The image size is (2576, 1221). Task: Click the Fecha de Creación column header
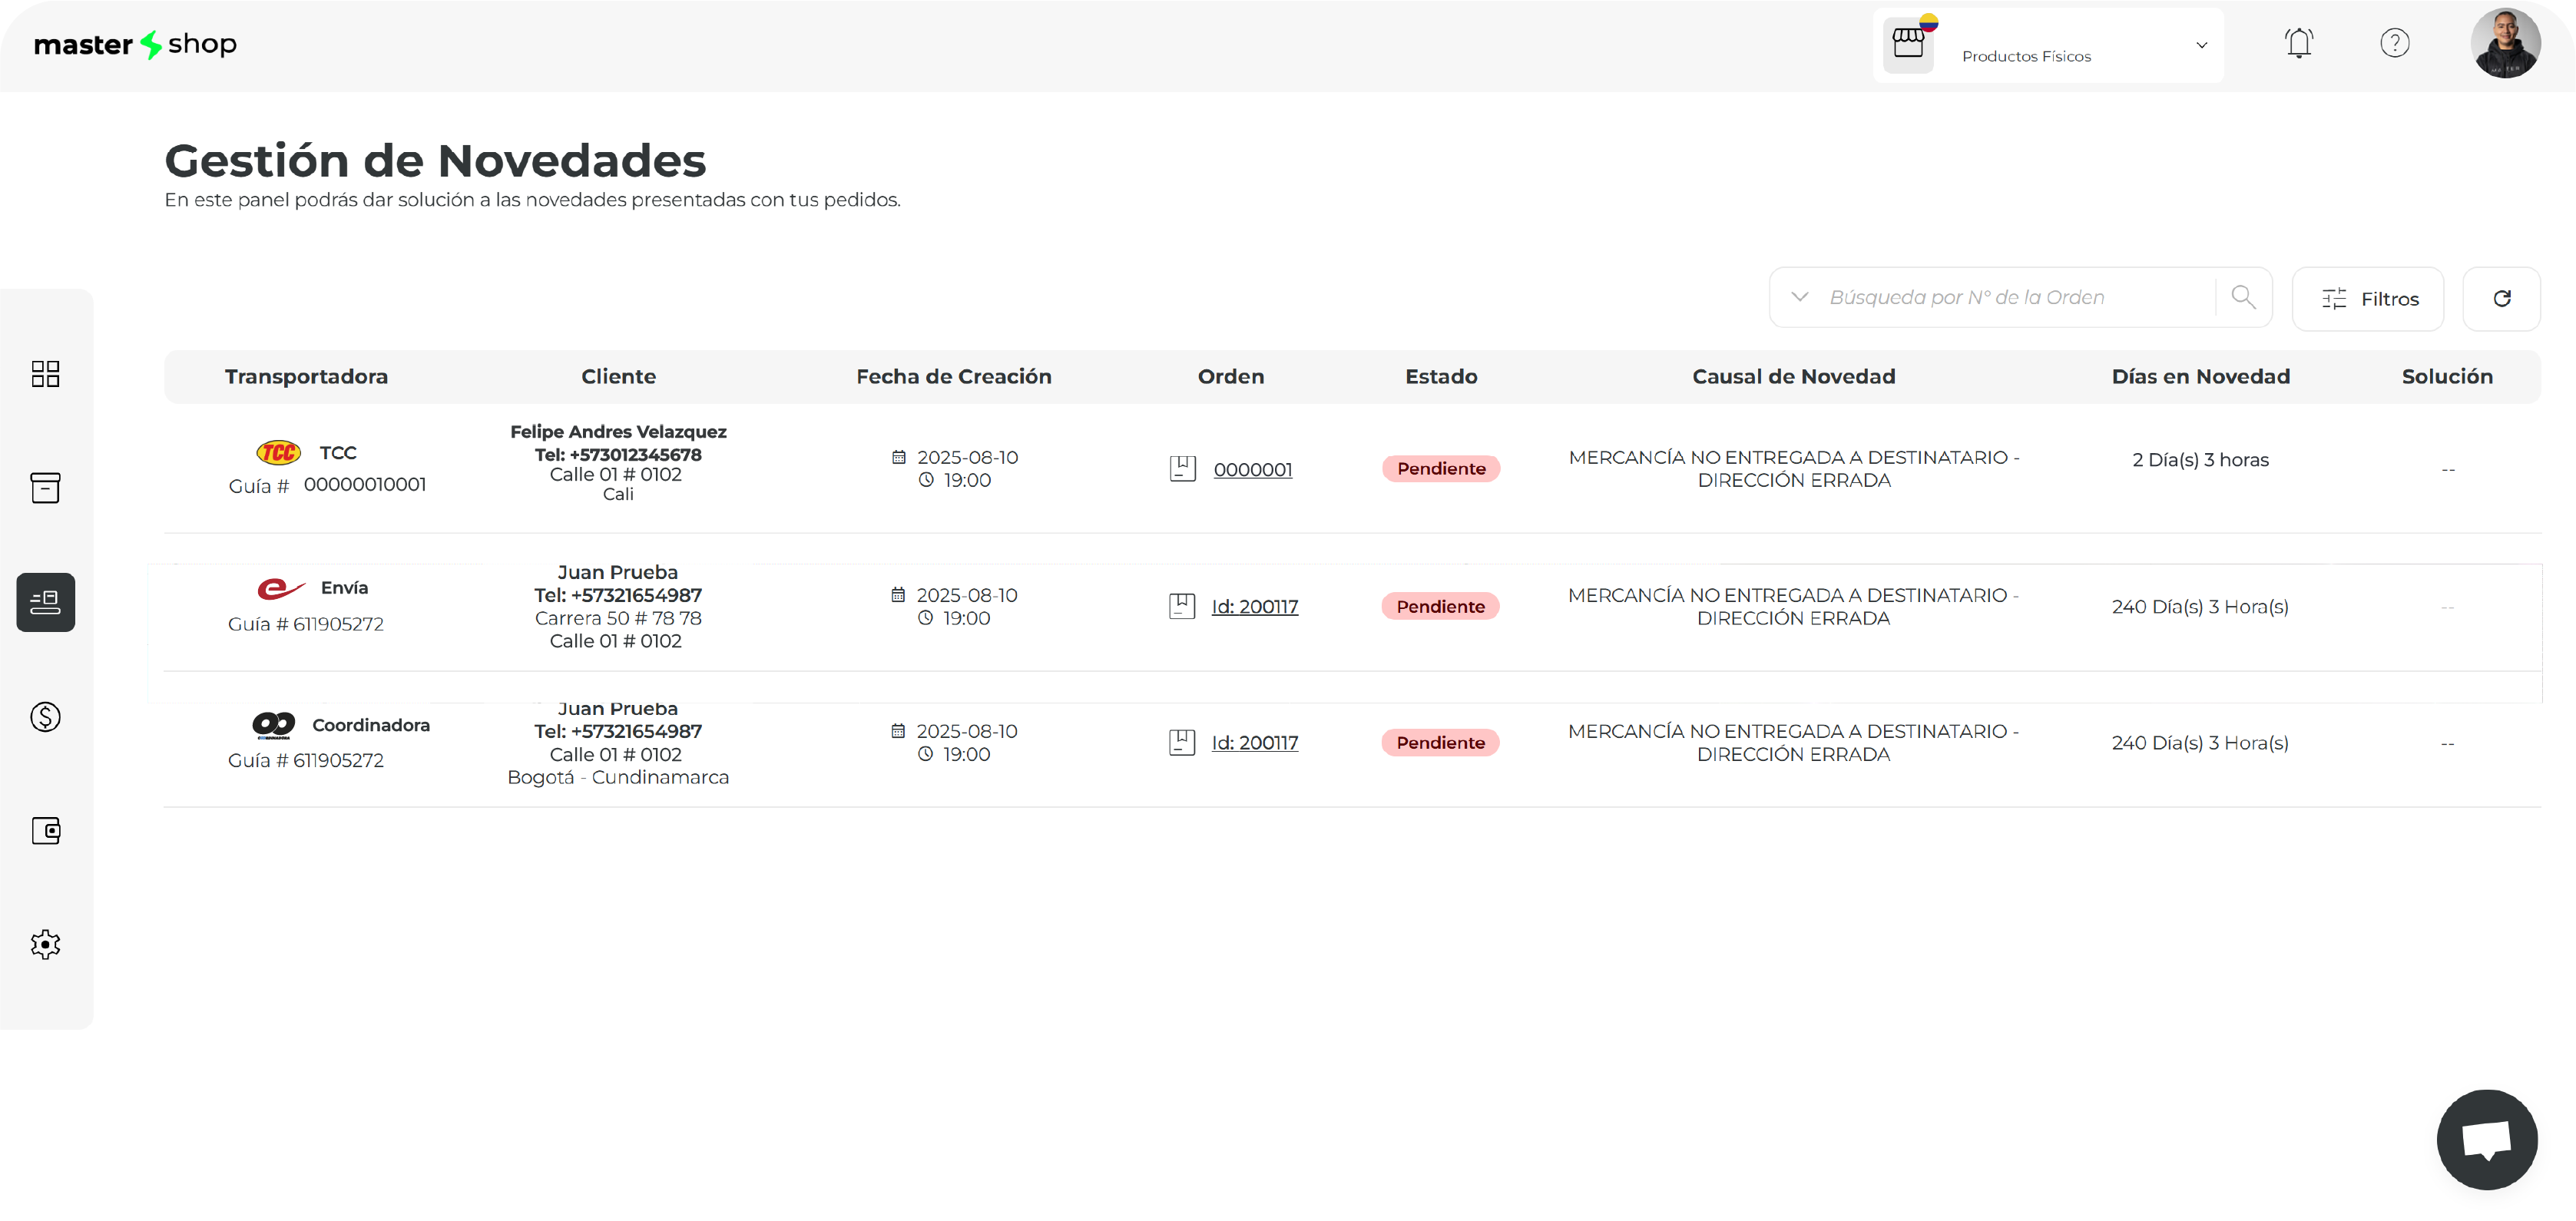[x=953, y=376]
